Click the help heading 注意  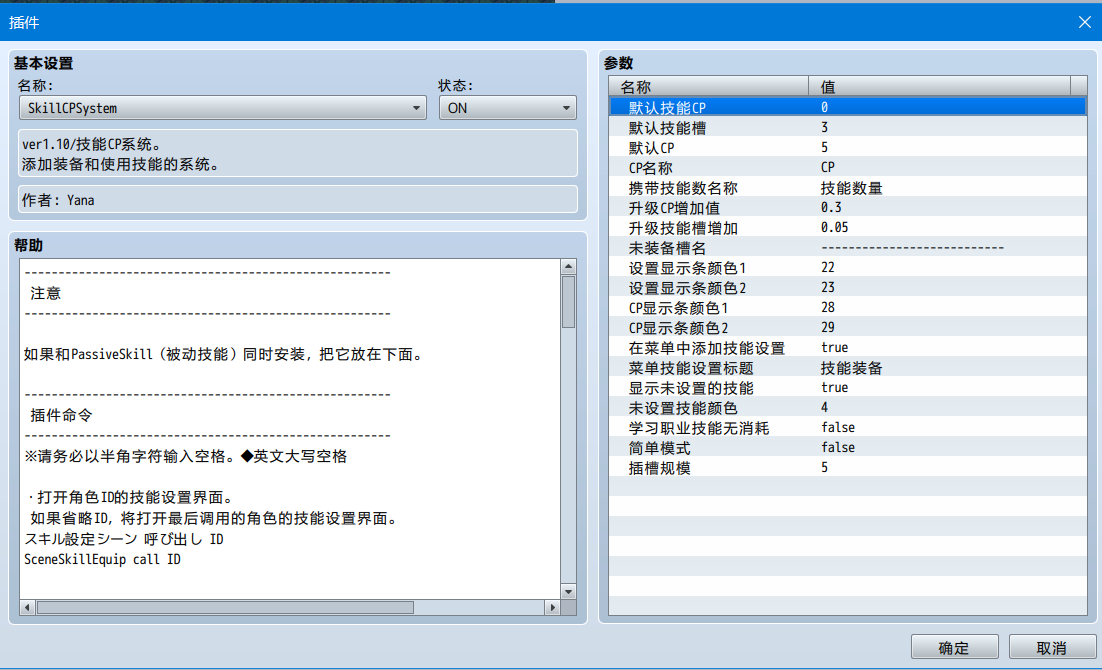(x=46, y=293)
